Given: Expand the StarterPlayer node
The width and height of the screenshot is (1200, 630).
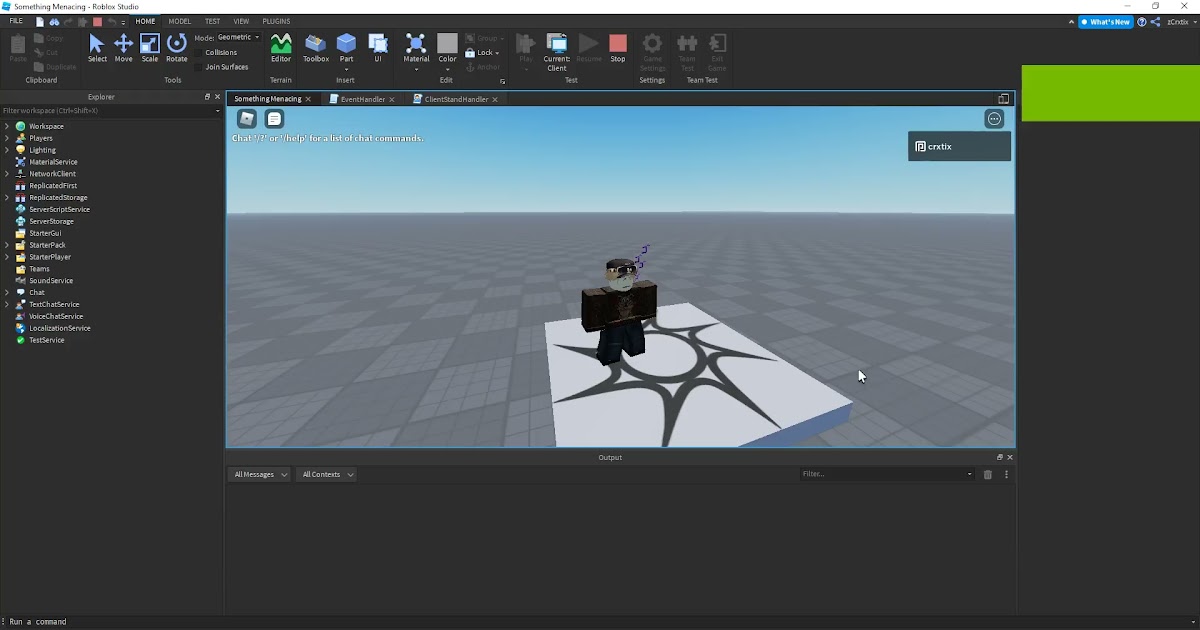Looking at the screenshot, I should coord(7,257).
